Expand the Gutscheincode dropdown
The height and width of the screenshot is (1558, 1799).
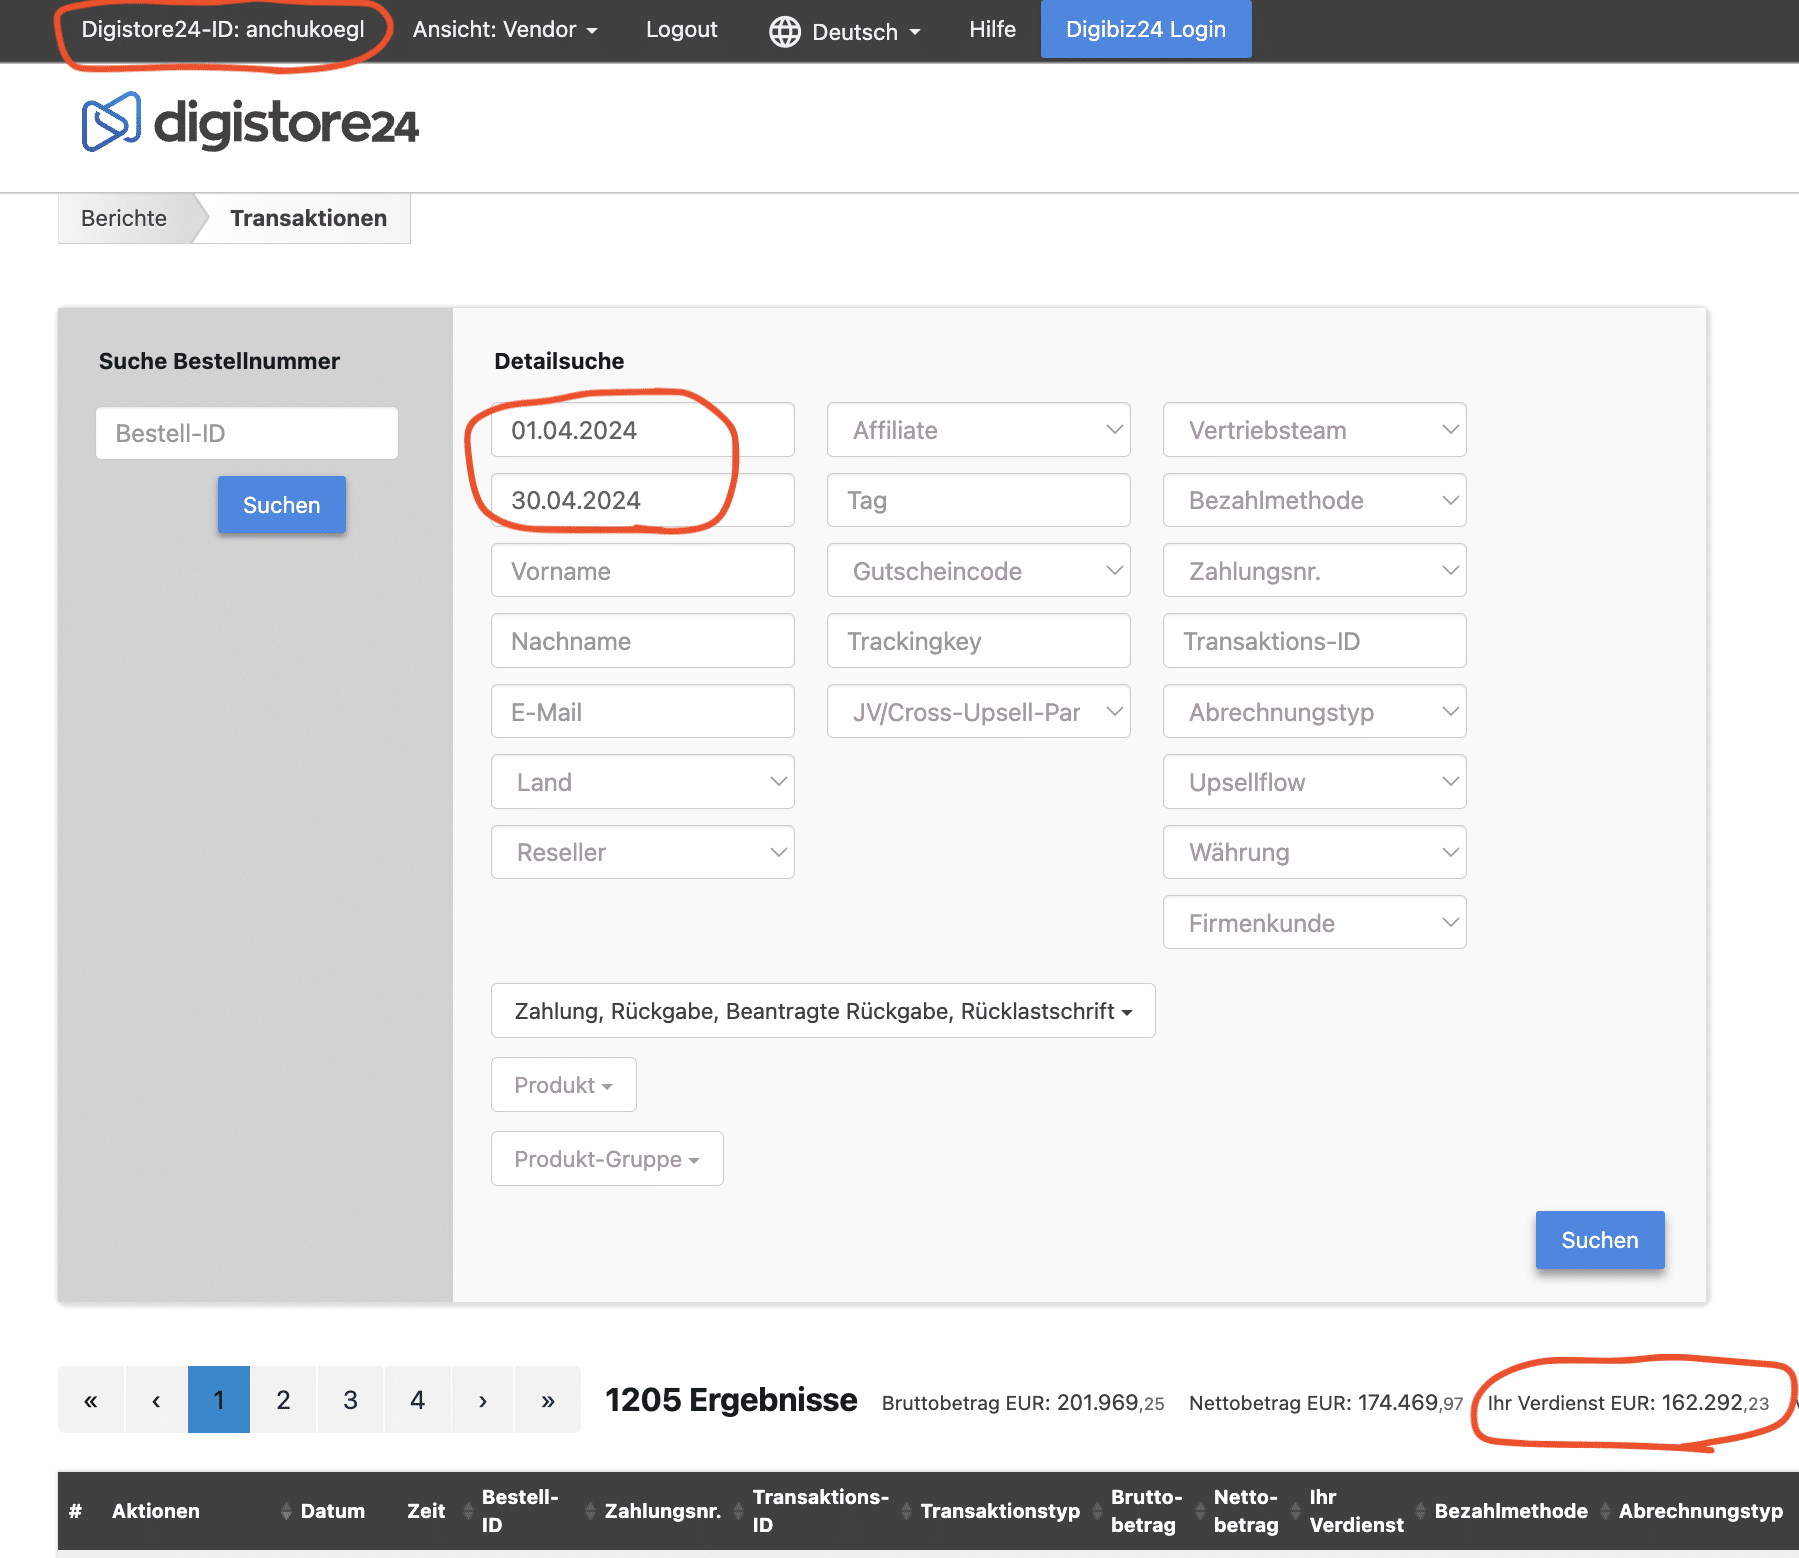(979, 571)
